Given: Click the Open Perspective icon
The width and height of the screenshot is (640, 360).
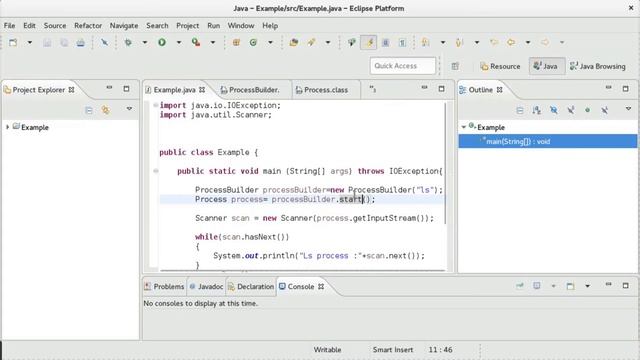Looking at the screenshot, I should 455,66.
